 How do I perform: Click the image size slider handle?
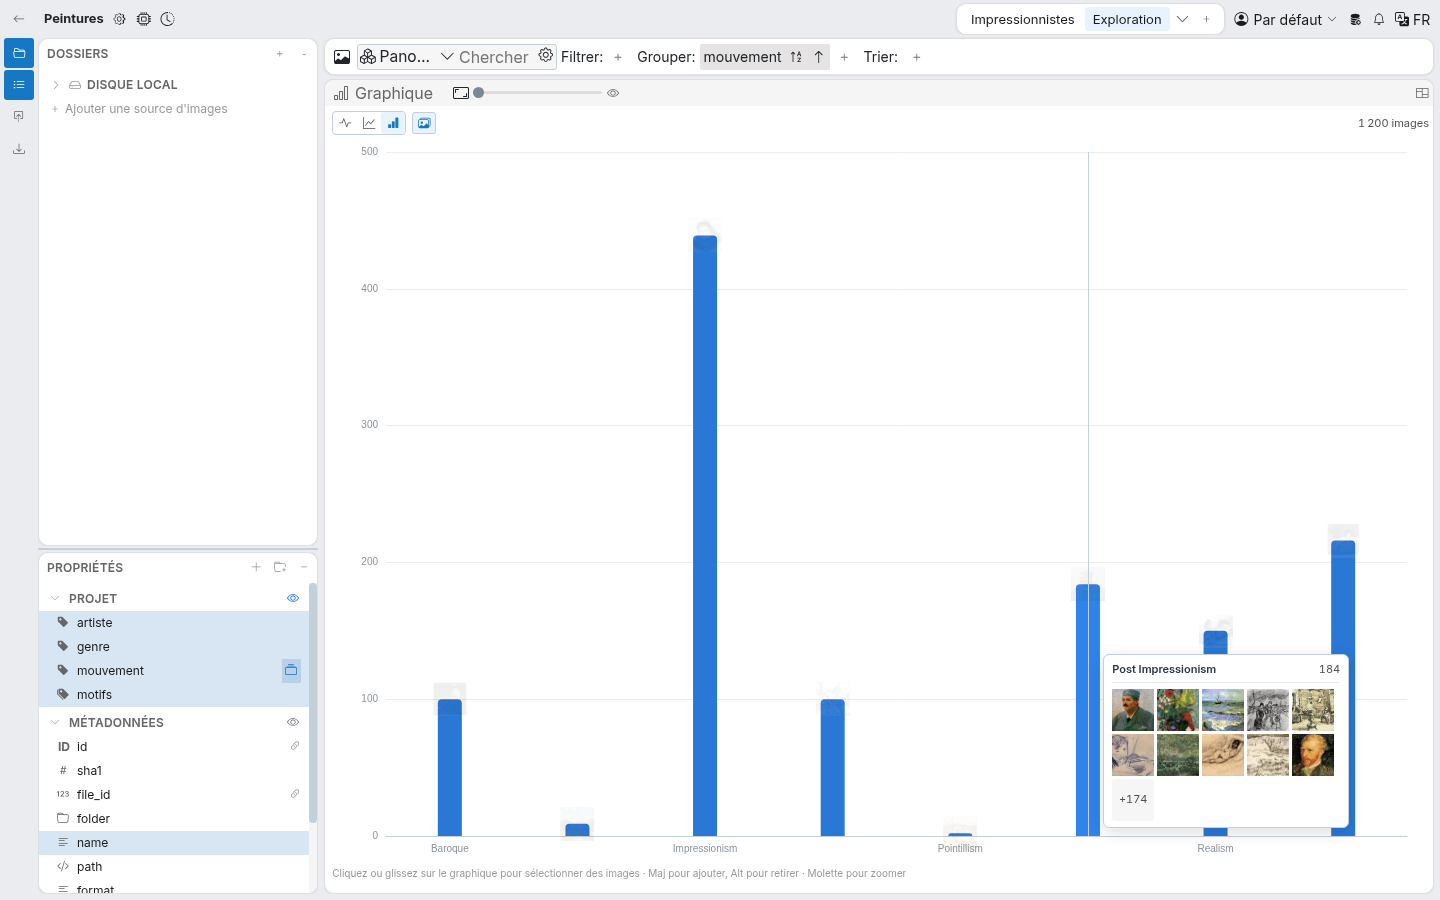479,93
